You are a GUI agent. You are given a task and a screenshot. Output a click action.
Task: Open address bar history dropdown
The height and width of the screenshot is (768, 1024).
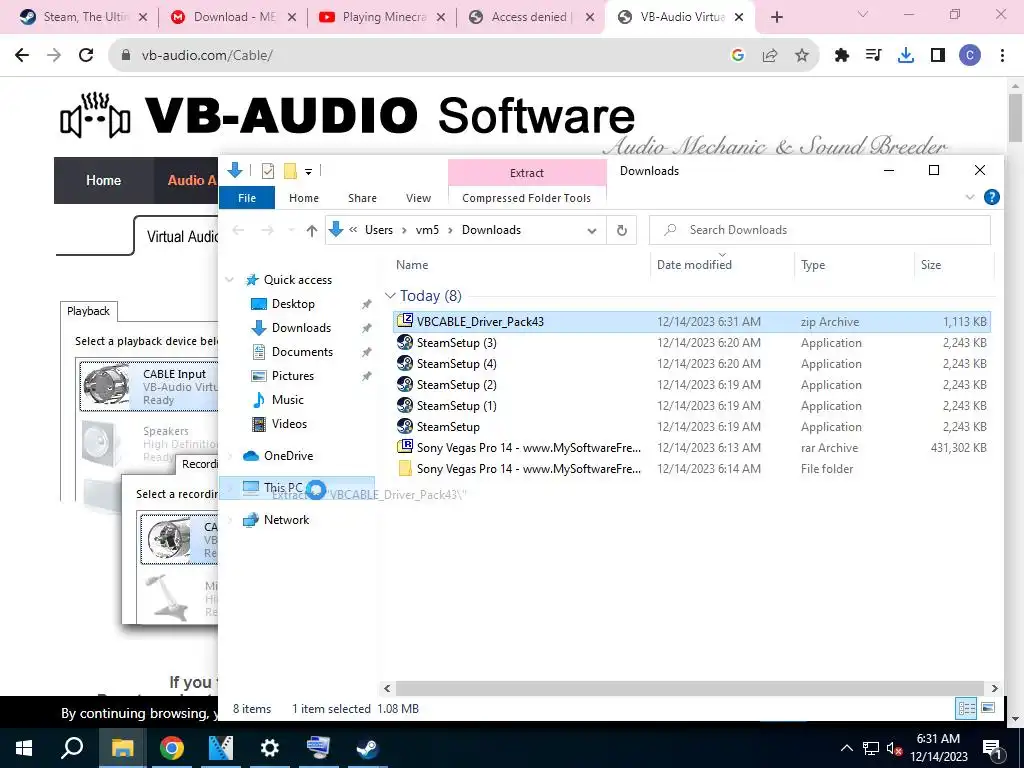coord(592,231)
